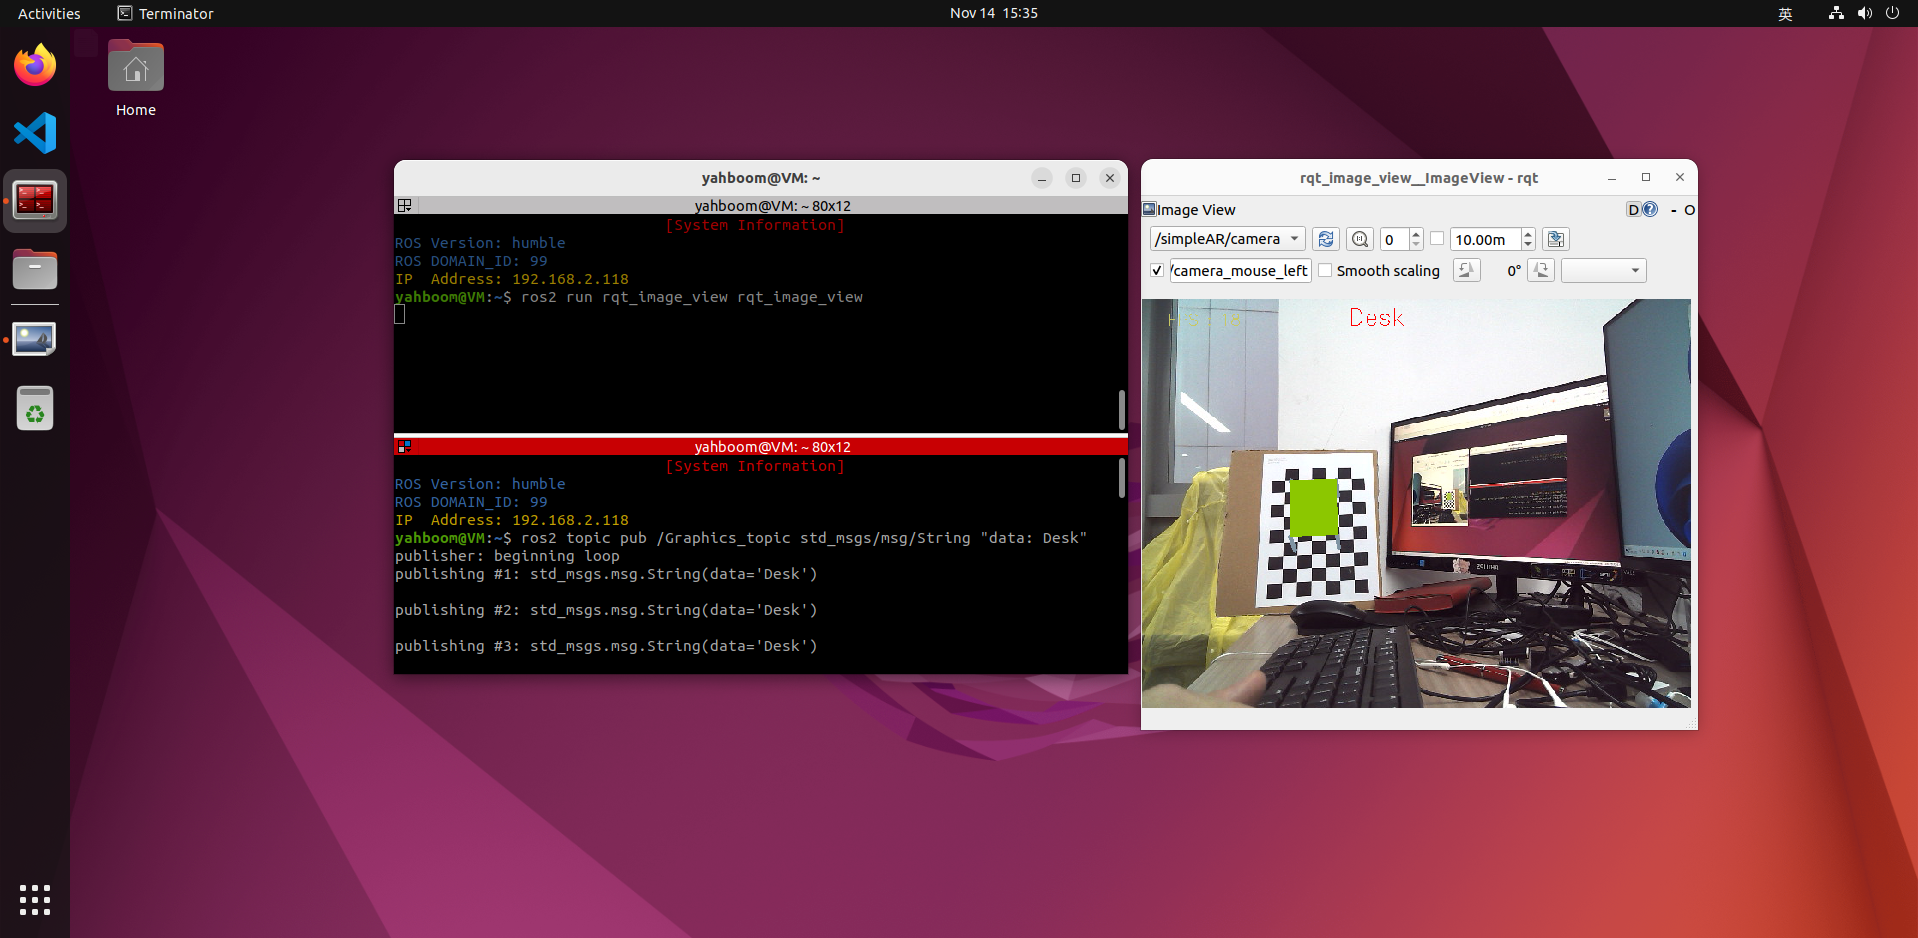
Task: Click the lower terminal pane scrollbar
Action: pyautogui.click(x=1121, y=478)
